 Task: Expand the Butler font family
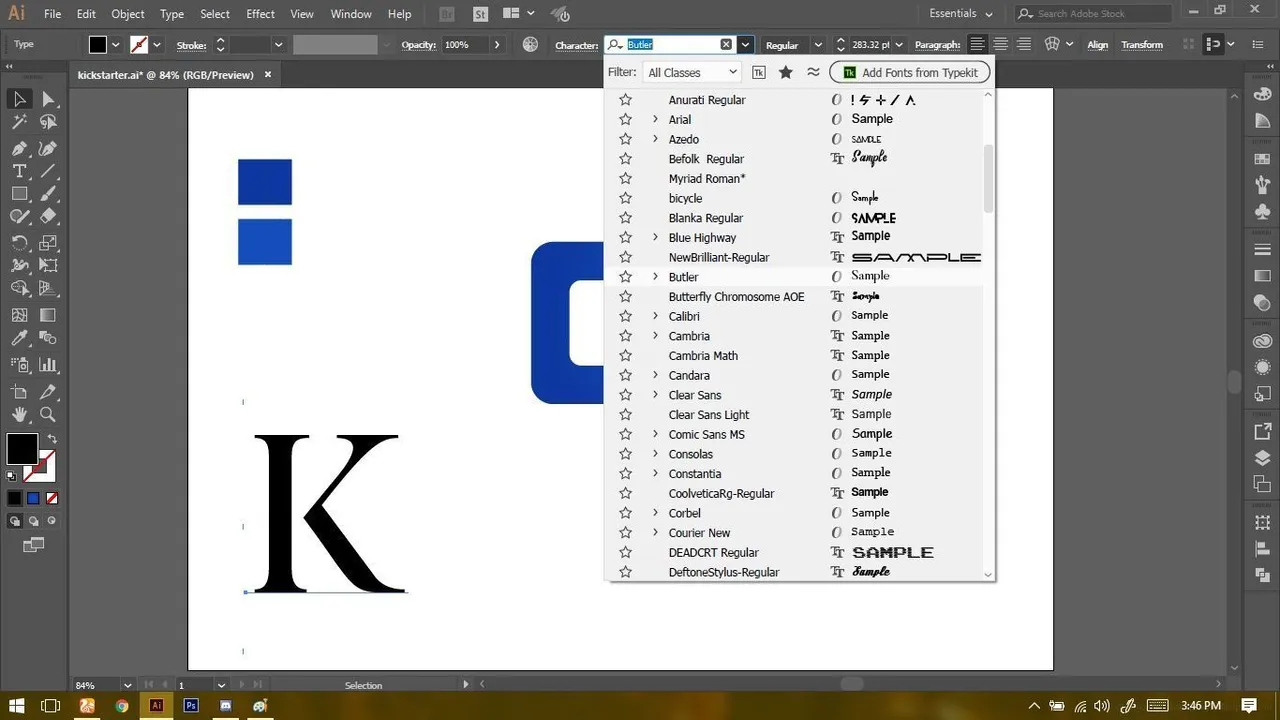coord(656,277)
